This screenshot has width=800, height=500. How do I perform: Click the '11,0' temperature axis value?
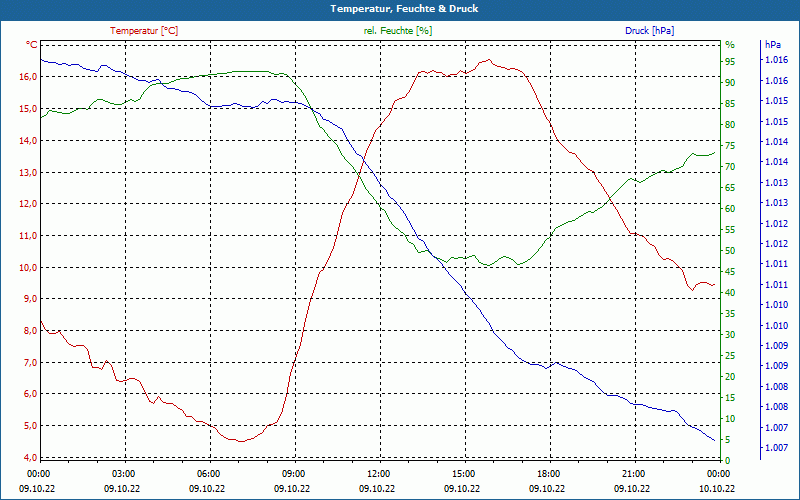point(29,236)
